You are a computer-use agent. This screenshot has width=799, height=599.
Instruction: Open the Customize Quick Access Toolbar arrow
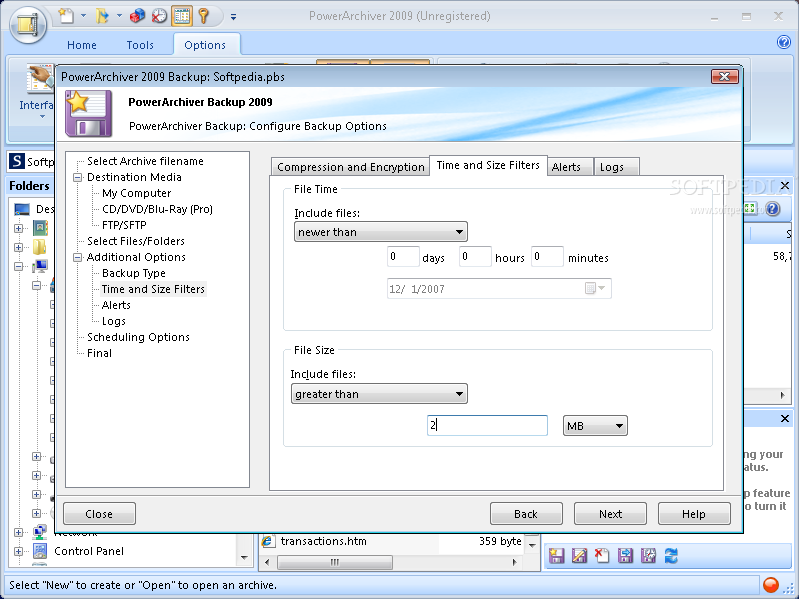click(x=233, y=17)
